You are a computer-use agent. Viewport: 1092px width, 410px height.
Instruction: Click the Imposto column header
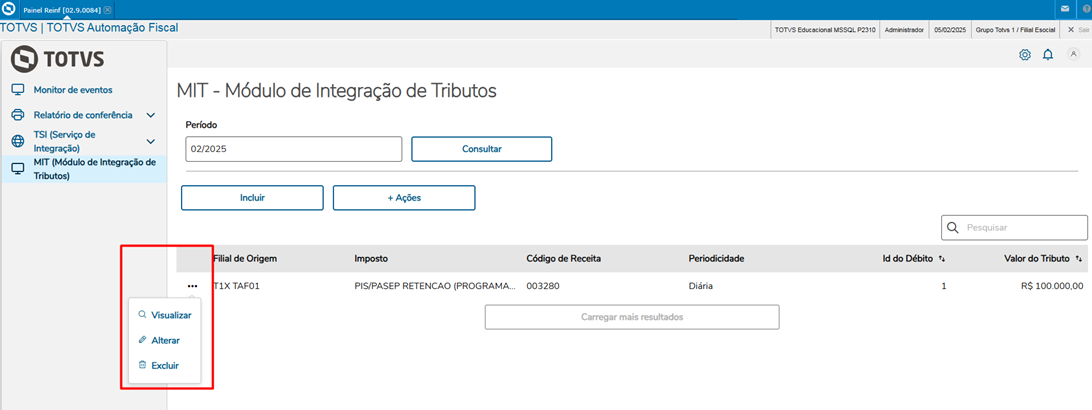371,259
